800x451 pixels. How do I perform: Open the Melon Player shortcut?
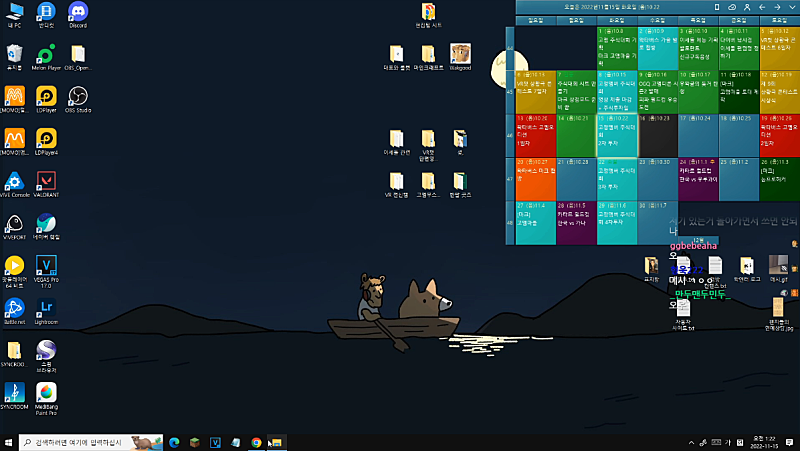click(45, 54)
